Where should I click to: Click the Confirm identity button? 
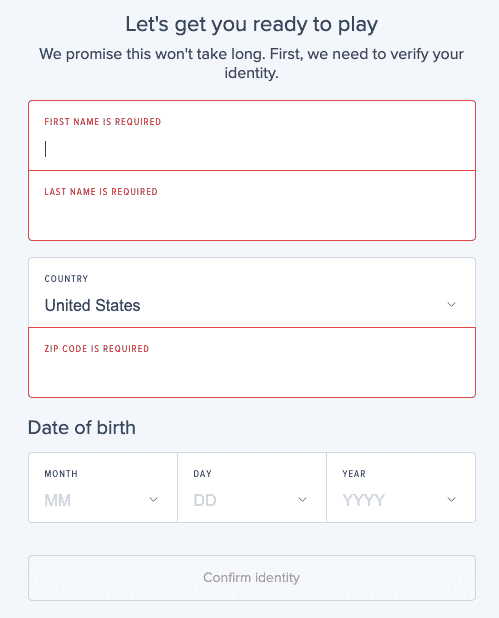252,578
